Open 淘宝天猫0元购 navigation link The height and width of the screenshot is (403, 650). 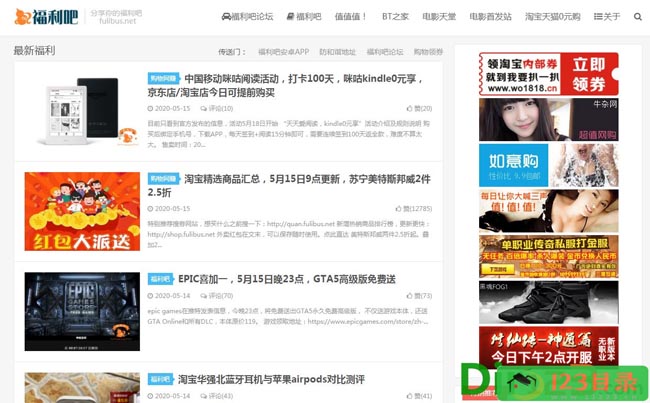point(553,17)
